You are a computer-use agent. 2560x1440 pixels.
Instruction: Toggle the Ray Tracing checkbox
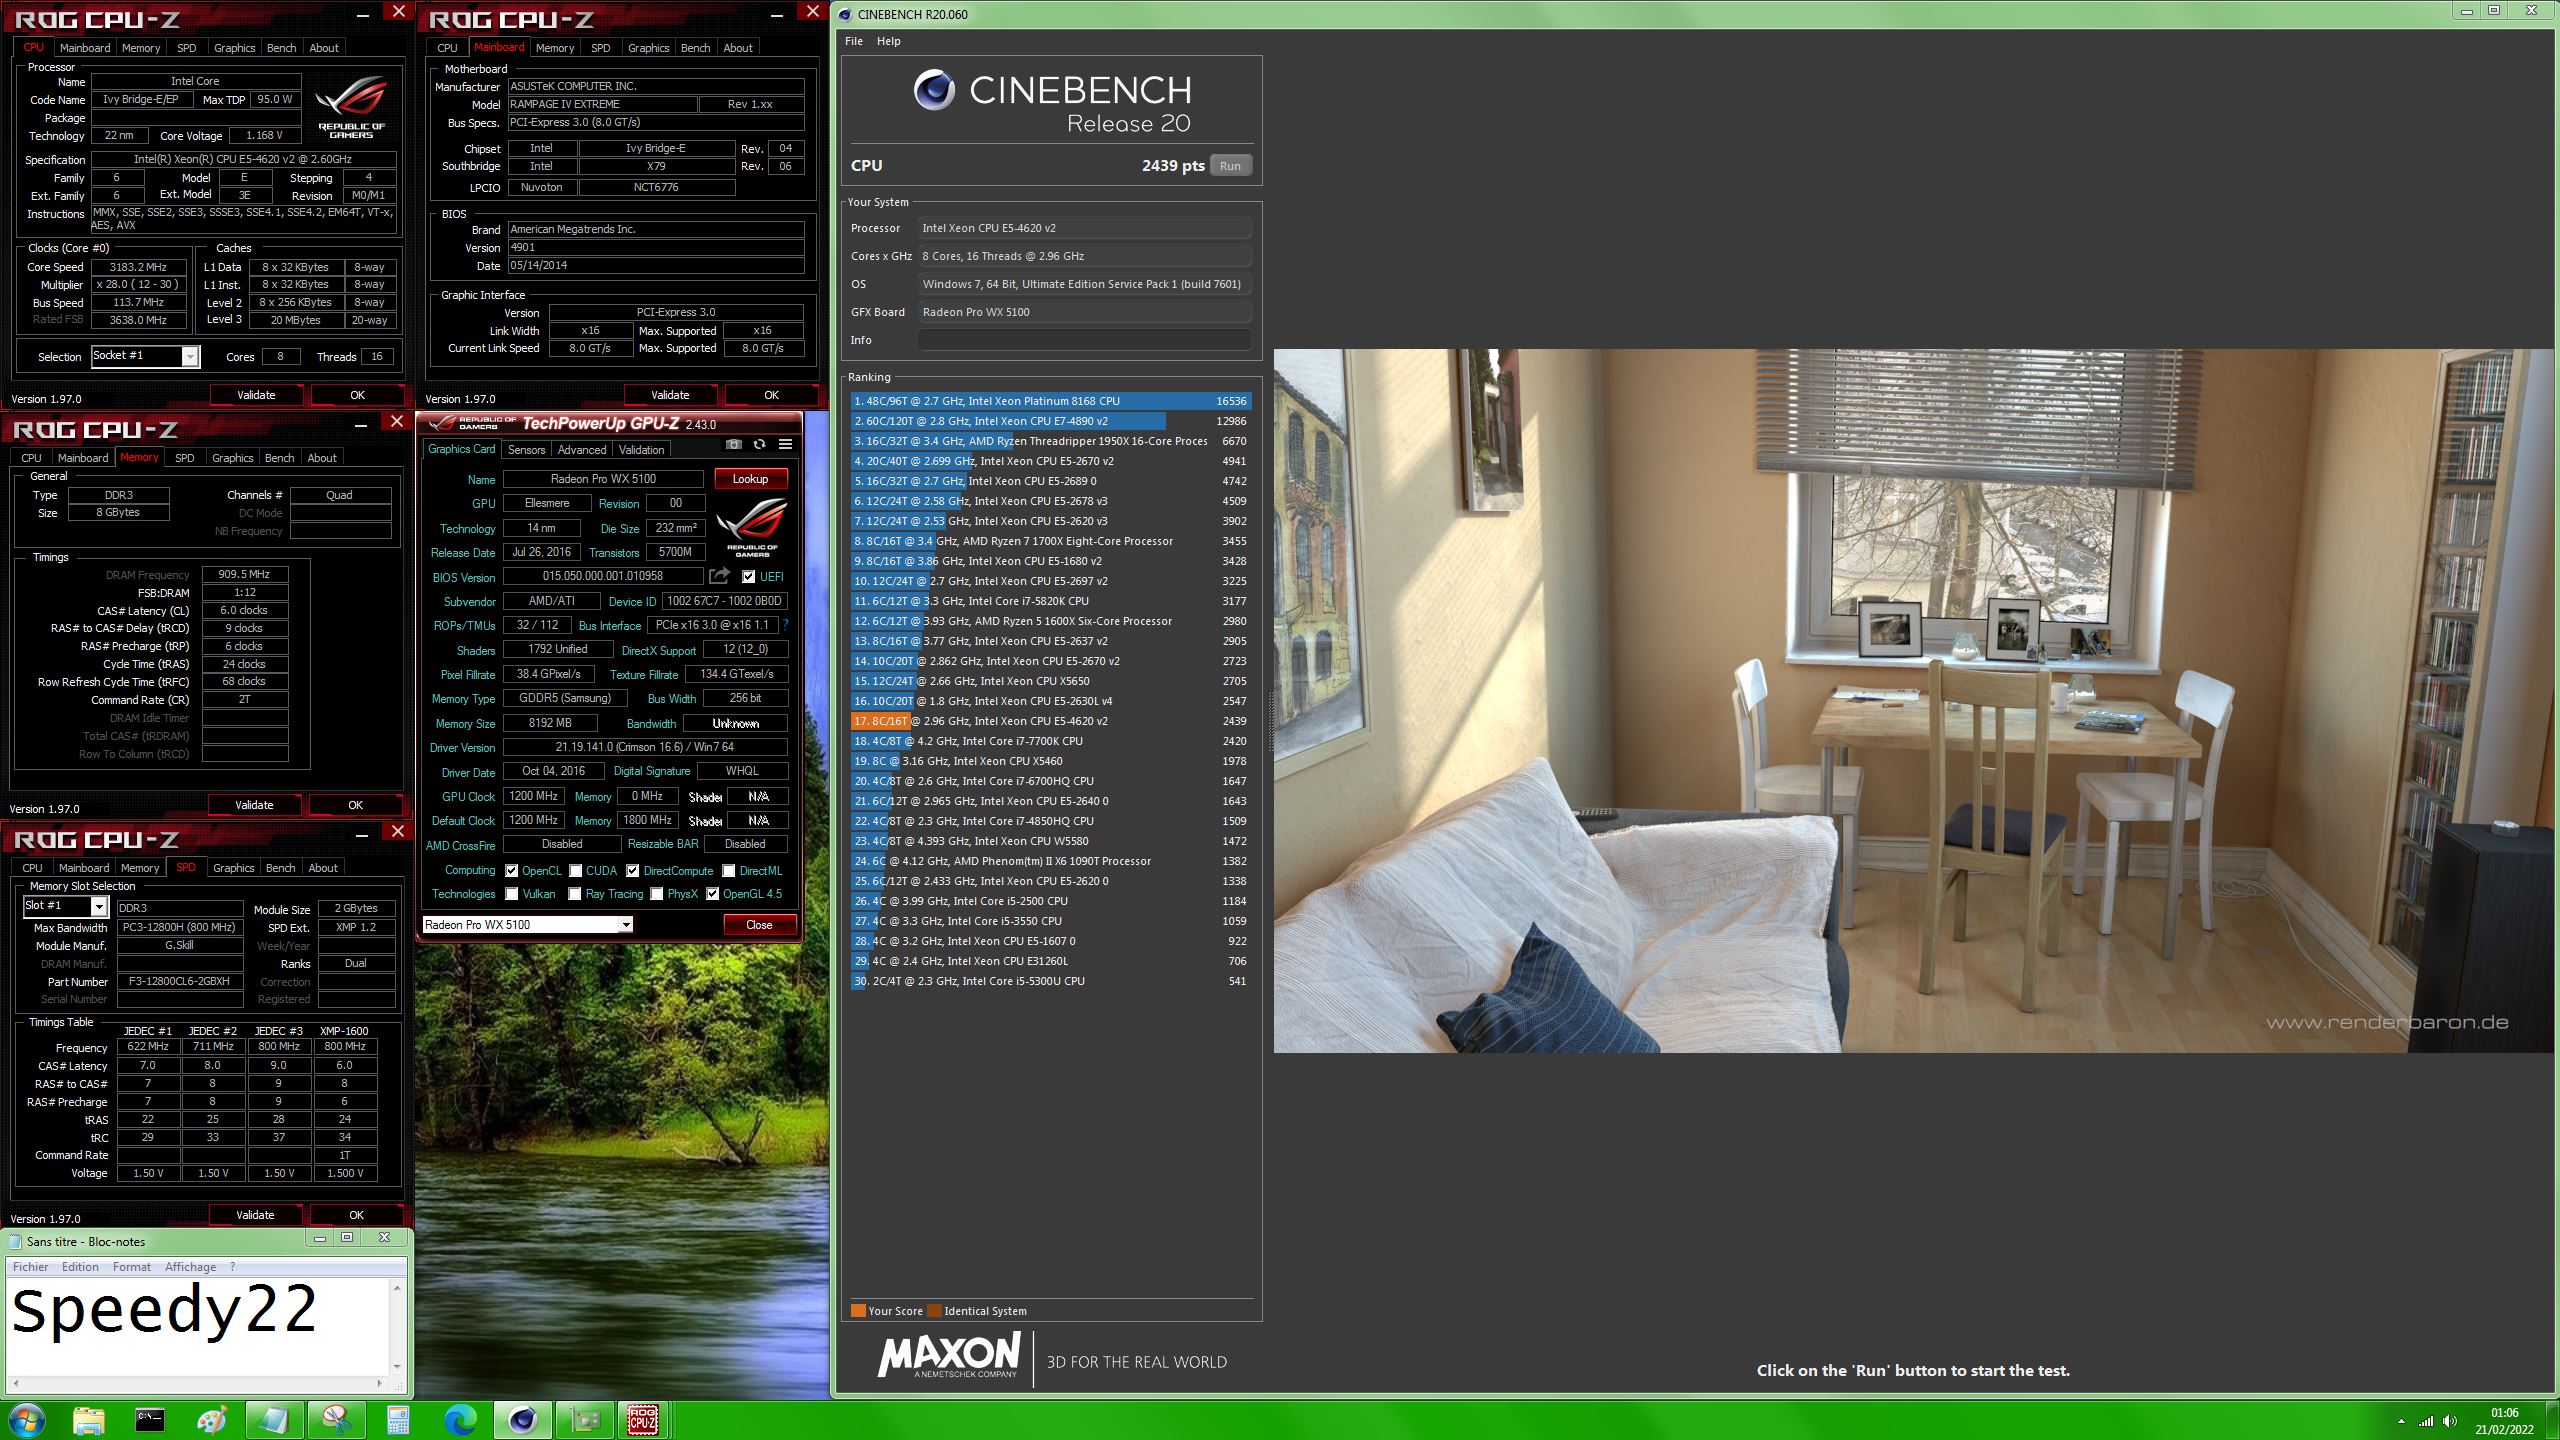click(x=574, y=894)
